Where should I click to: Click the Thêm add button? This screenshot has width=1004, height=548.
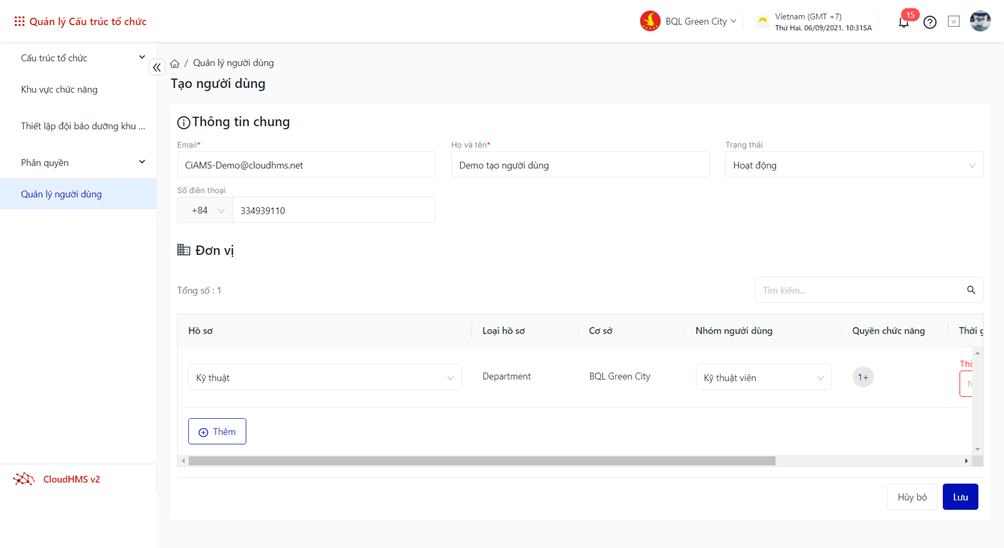click(x=217, y=432)
